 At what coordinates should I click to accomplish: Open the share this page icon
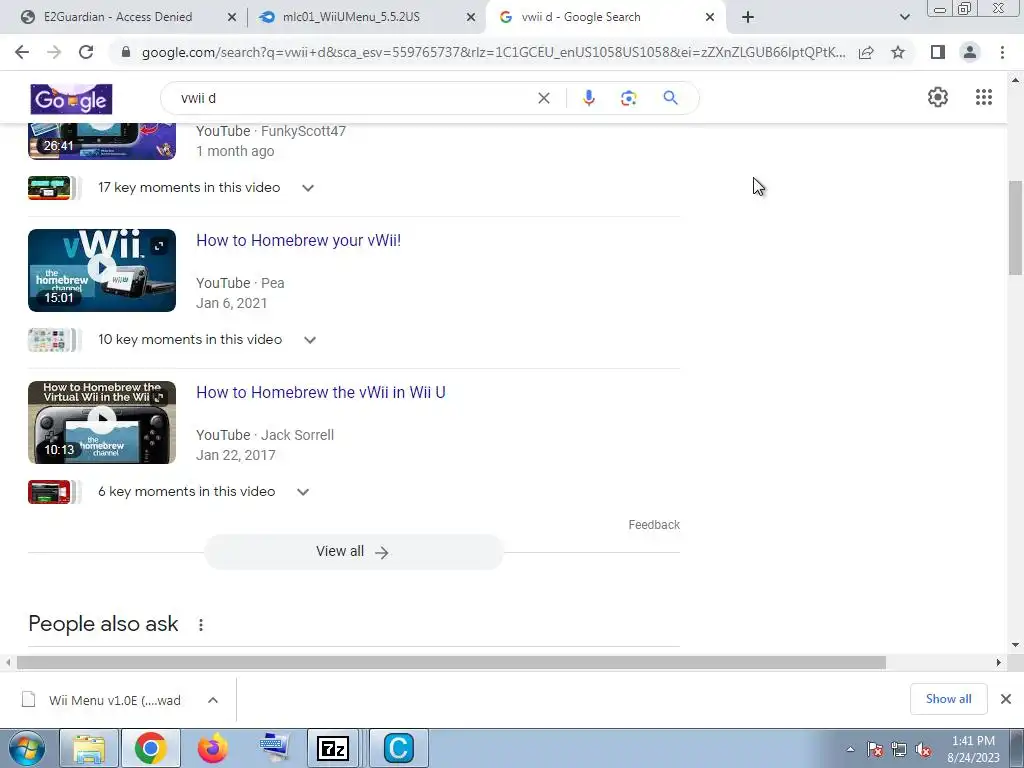point(866,52)
